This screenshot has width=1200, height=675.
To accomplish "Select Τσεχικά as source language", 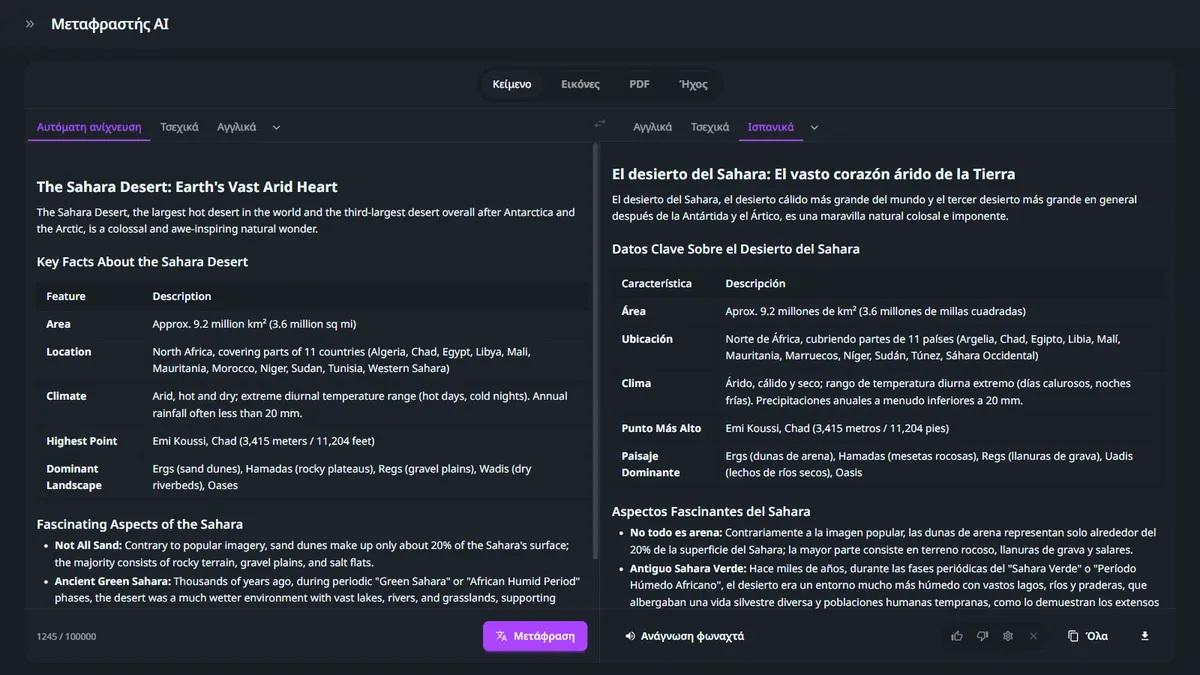I will click(x=180, y=127).
